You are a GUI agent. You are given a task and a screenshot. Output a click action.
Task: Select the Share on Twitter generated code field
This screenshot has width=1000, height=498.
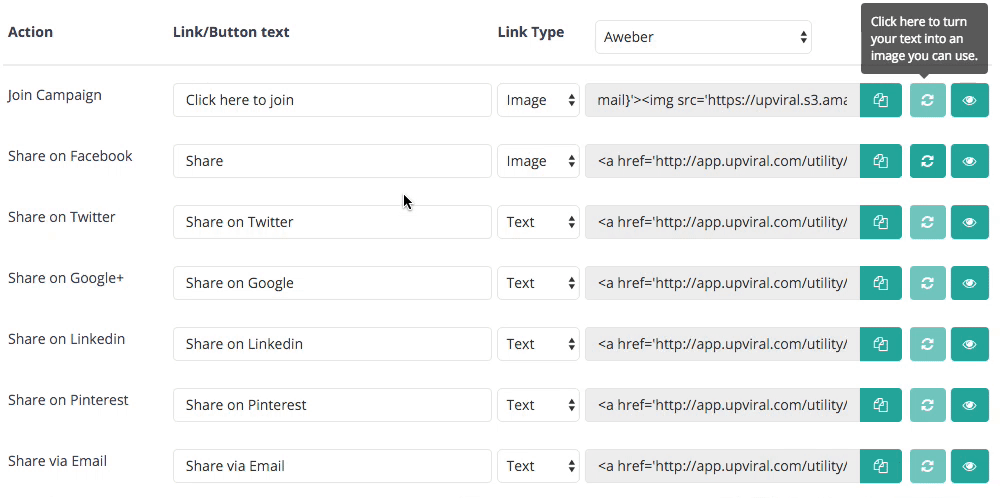coord(722,222)
